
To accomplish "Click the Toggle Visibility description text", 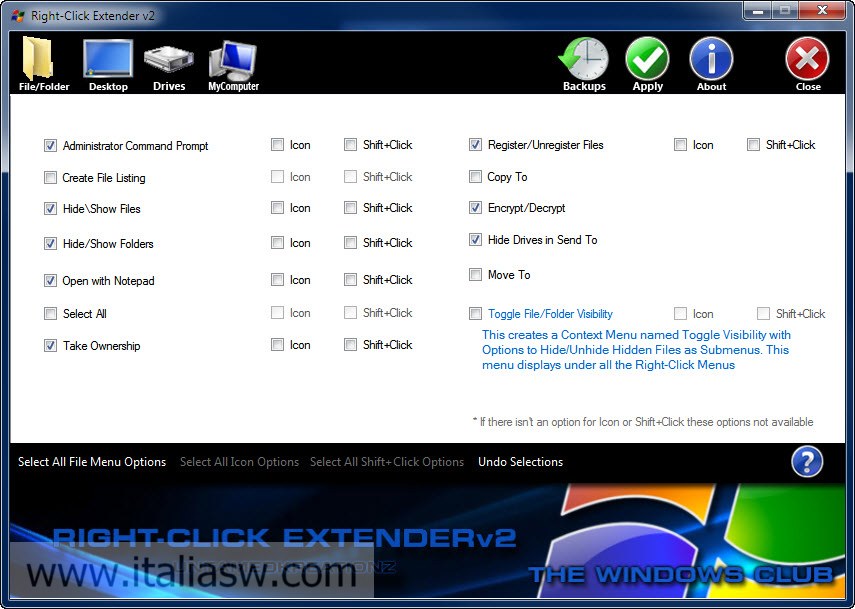I will [x=636, y=350].
